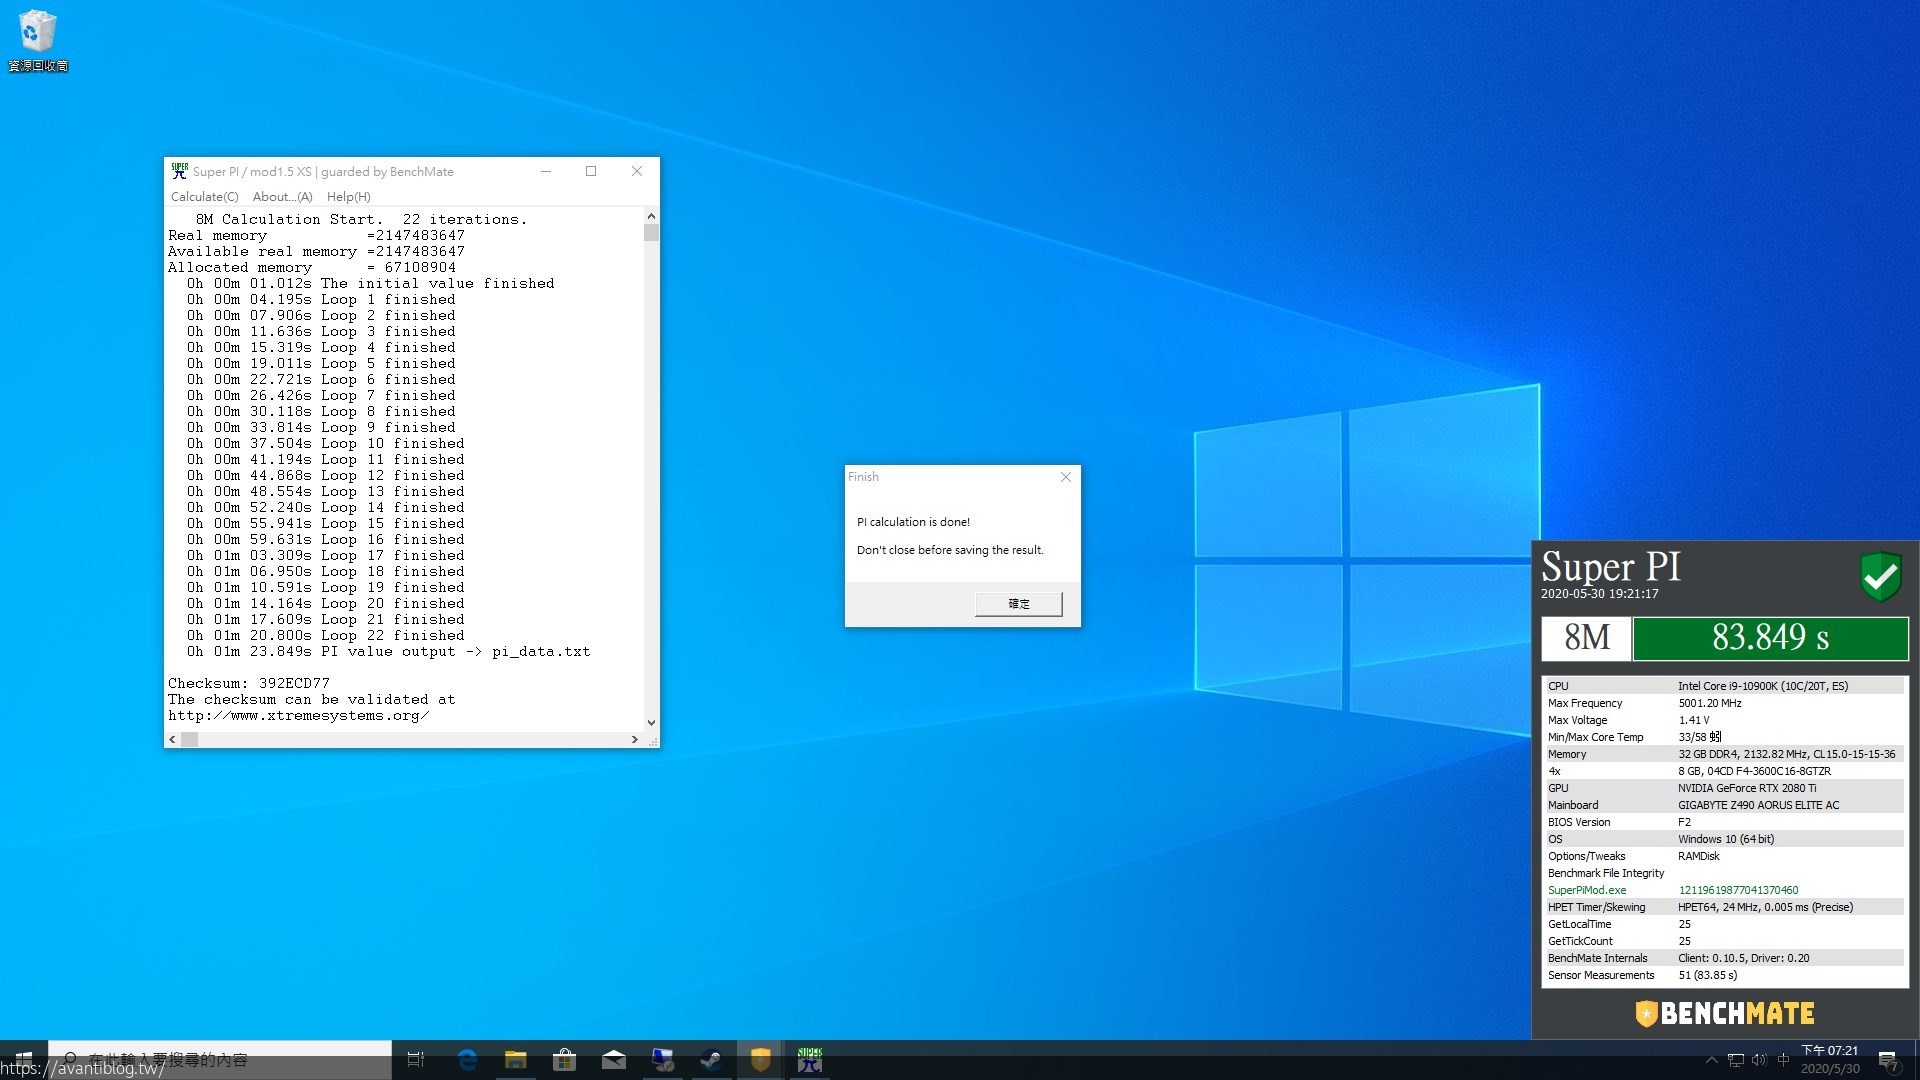Screen dimensions: 1920x1080
Task: Open the About...(A) menu
Action: click(x=282, y=197)
